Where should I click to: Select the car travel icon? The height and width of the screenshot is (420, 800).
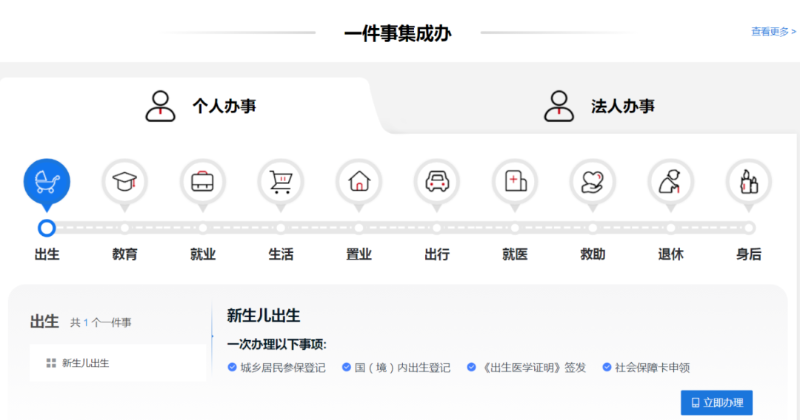pyautogui.click(x=437, y=182)
